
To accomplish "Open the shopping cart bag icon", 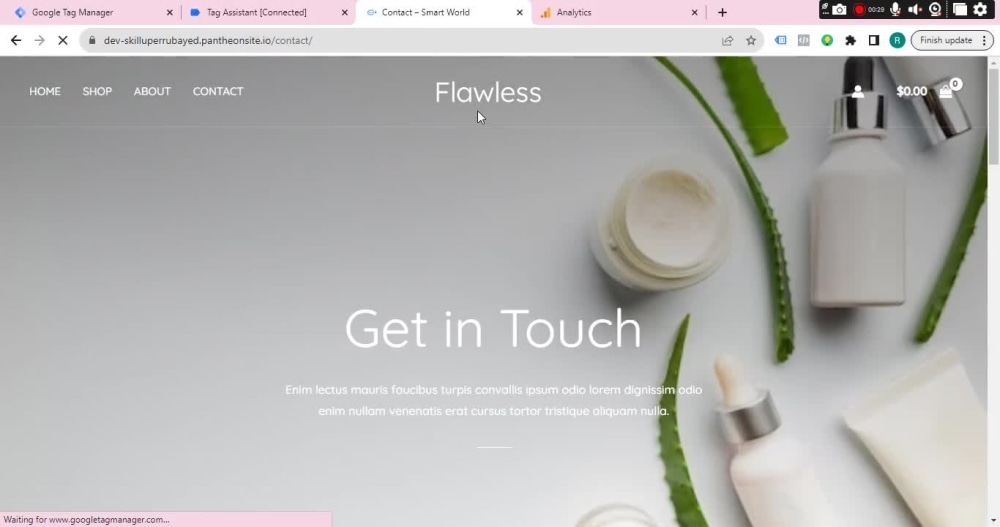I will pos(946,91).
